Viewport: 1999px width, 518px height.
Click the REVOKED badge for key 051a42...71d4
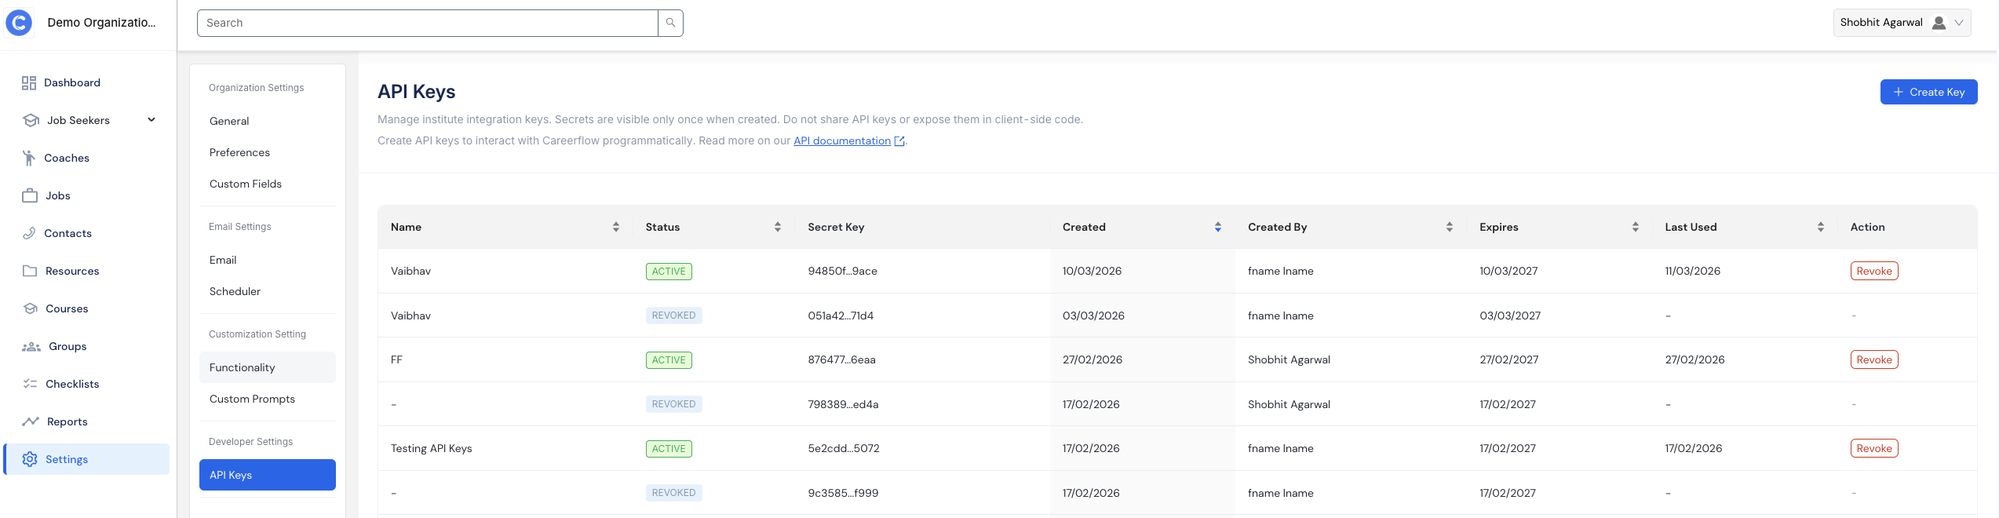point(673,315)
